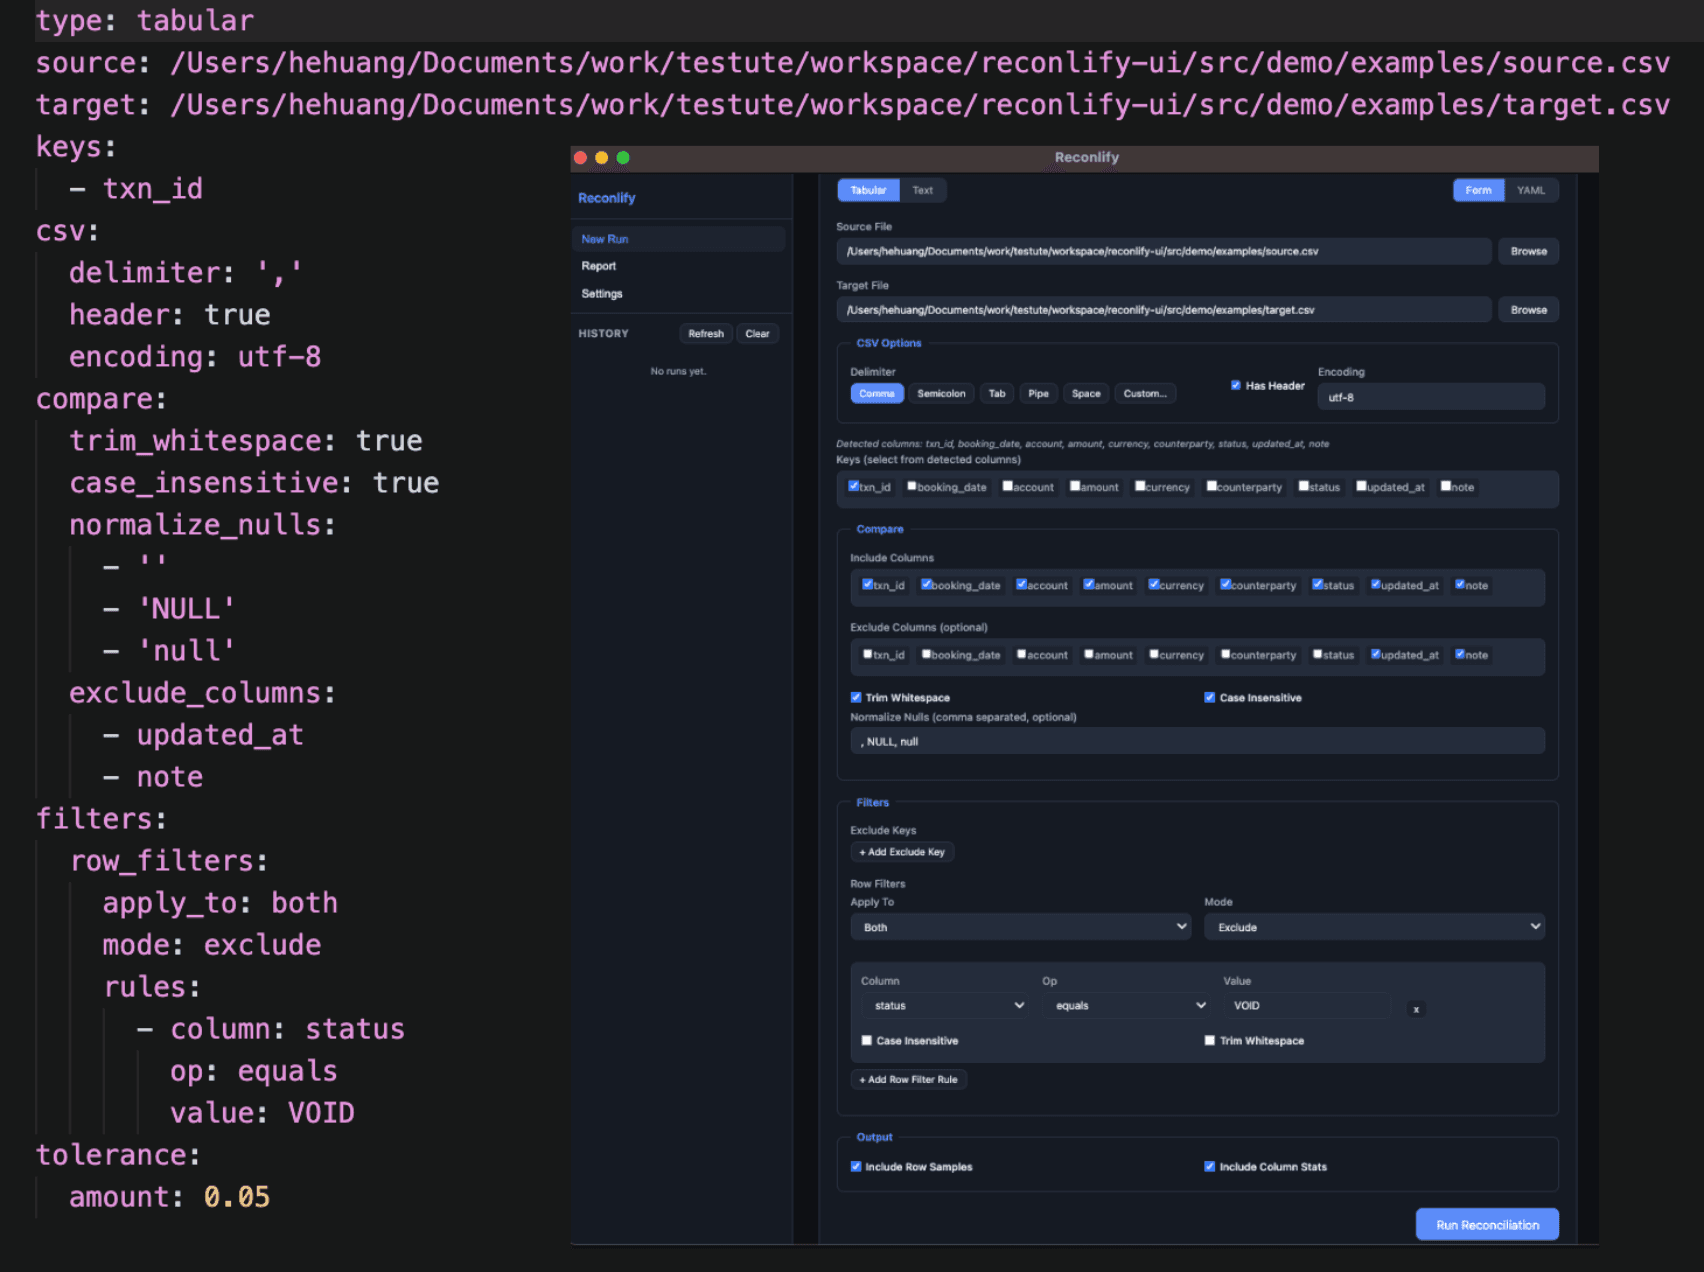This screenshot has height=1272, width=1704.
Task: Open the Op dropdown showing equals
Action: [1127, 1005]
